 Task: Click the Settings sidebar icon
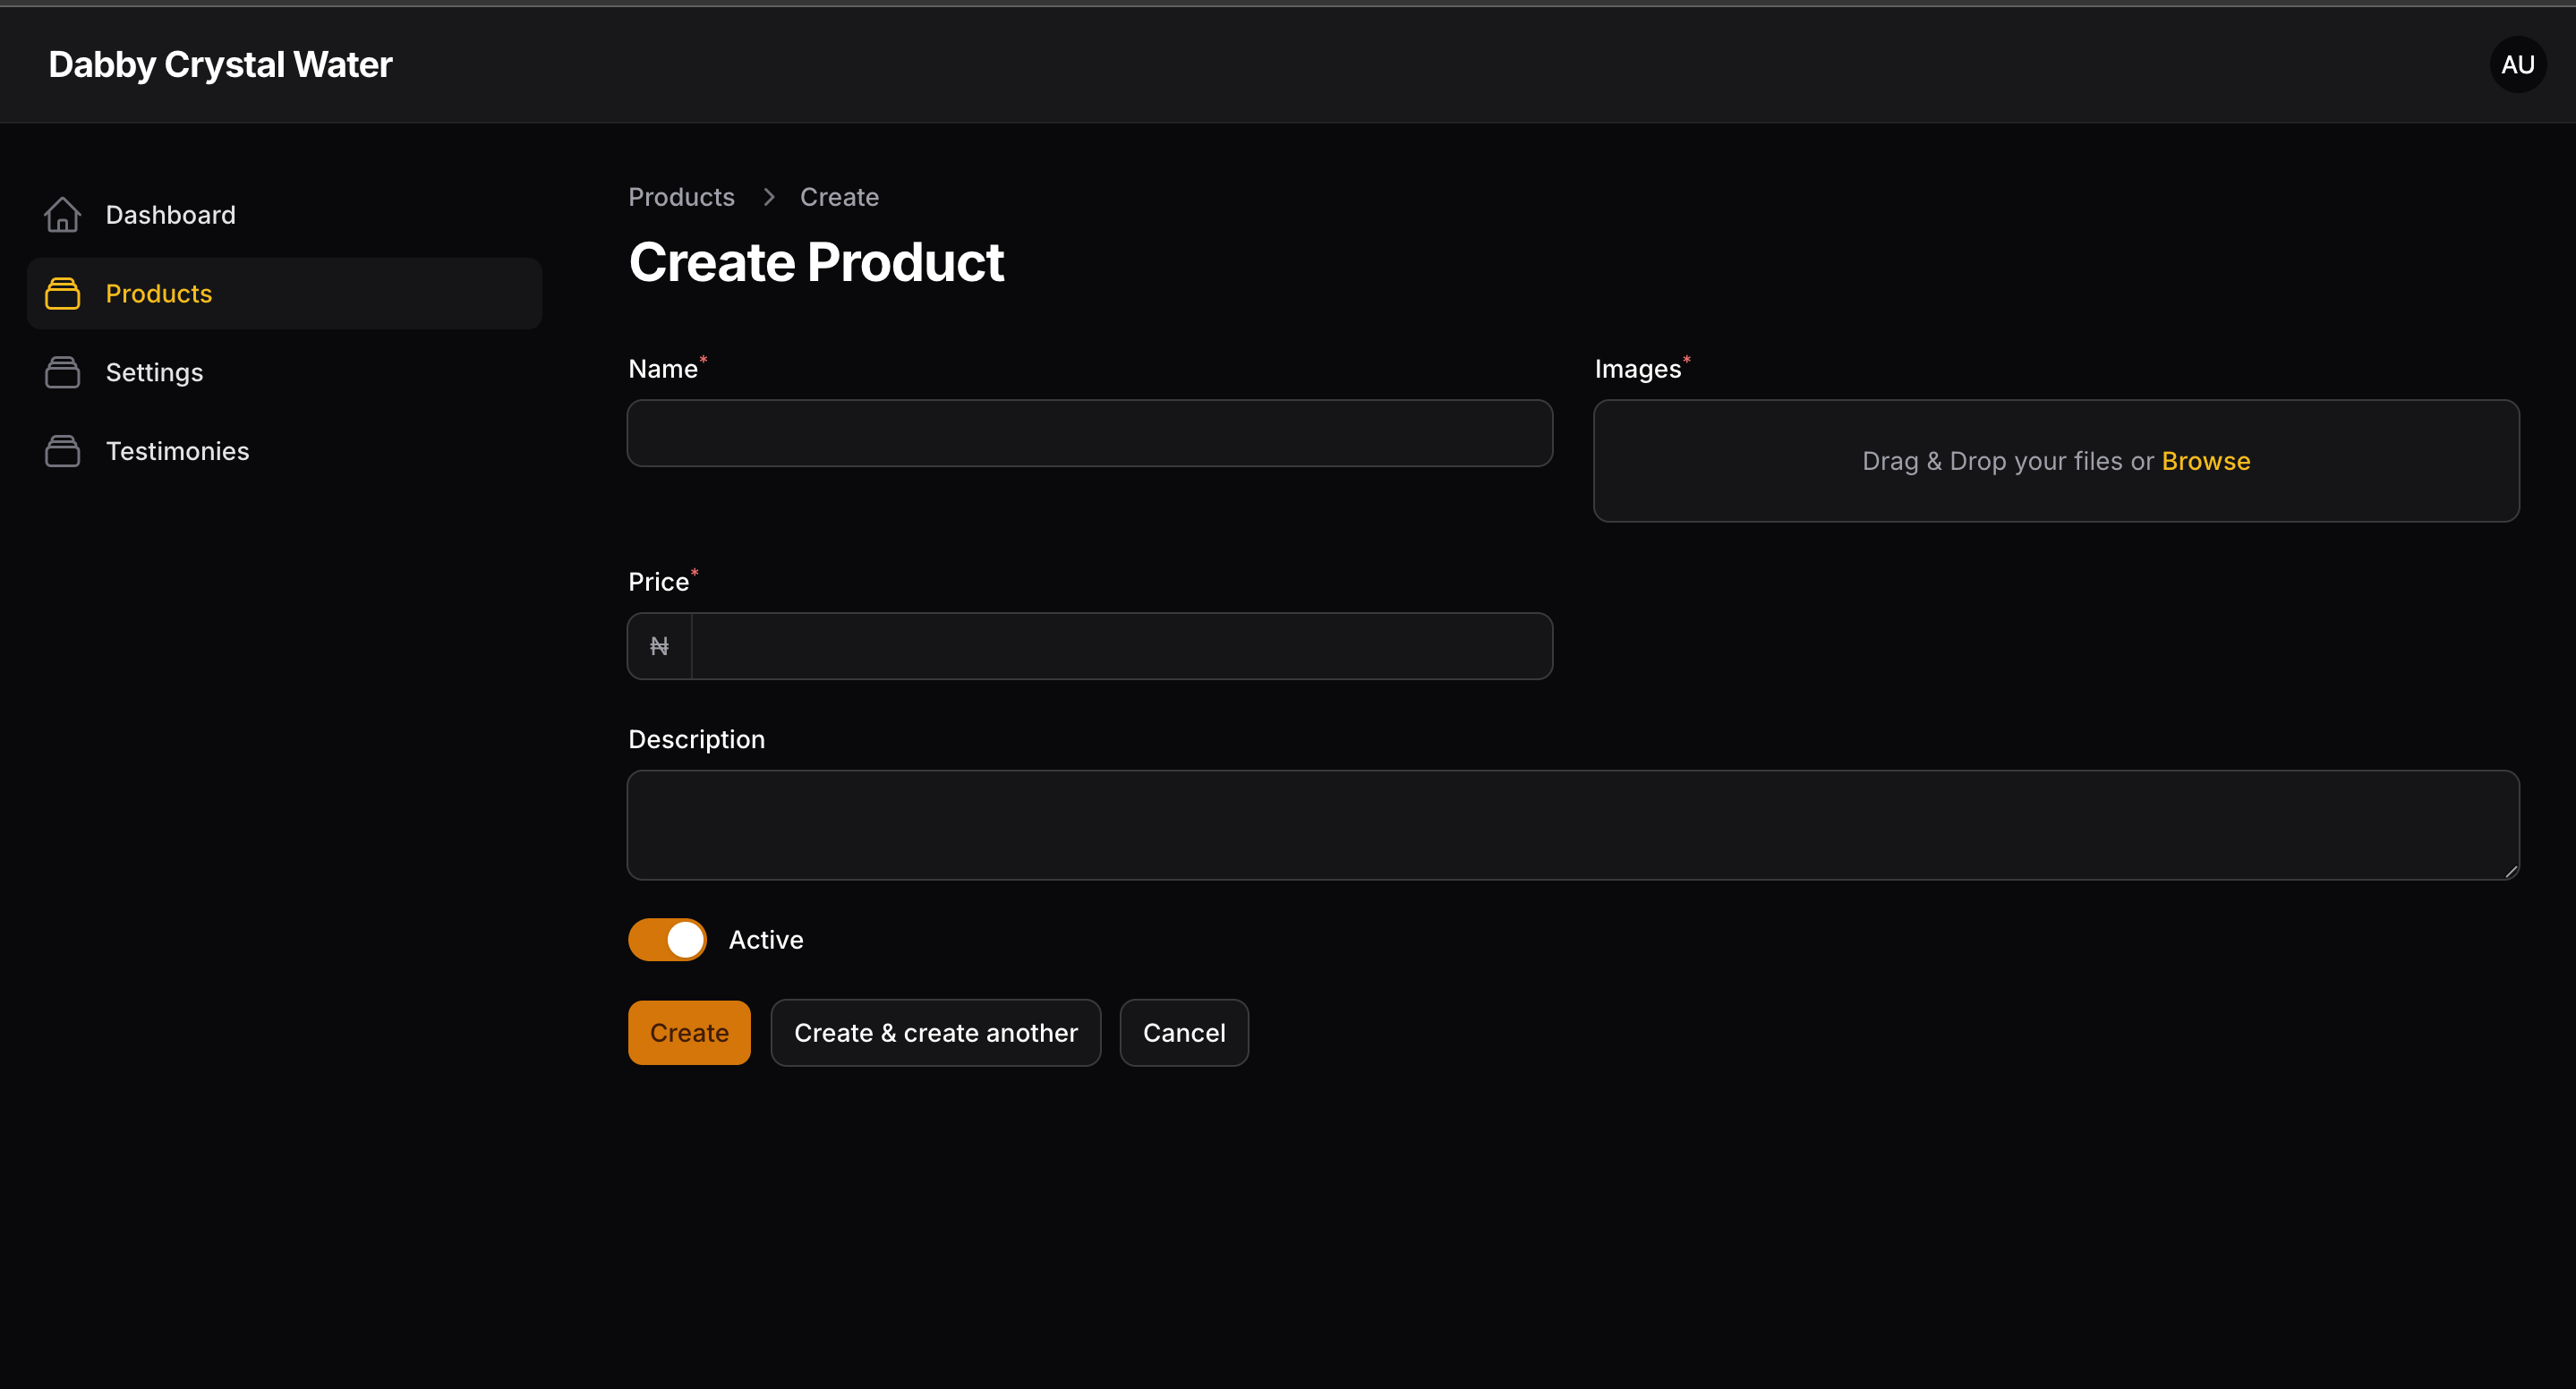(x=62, y=372)
